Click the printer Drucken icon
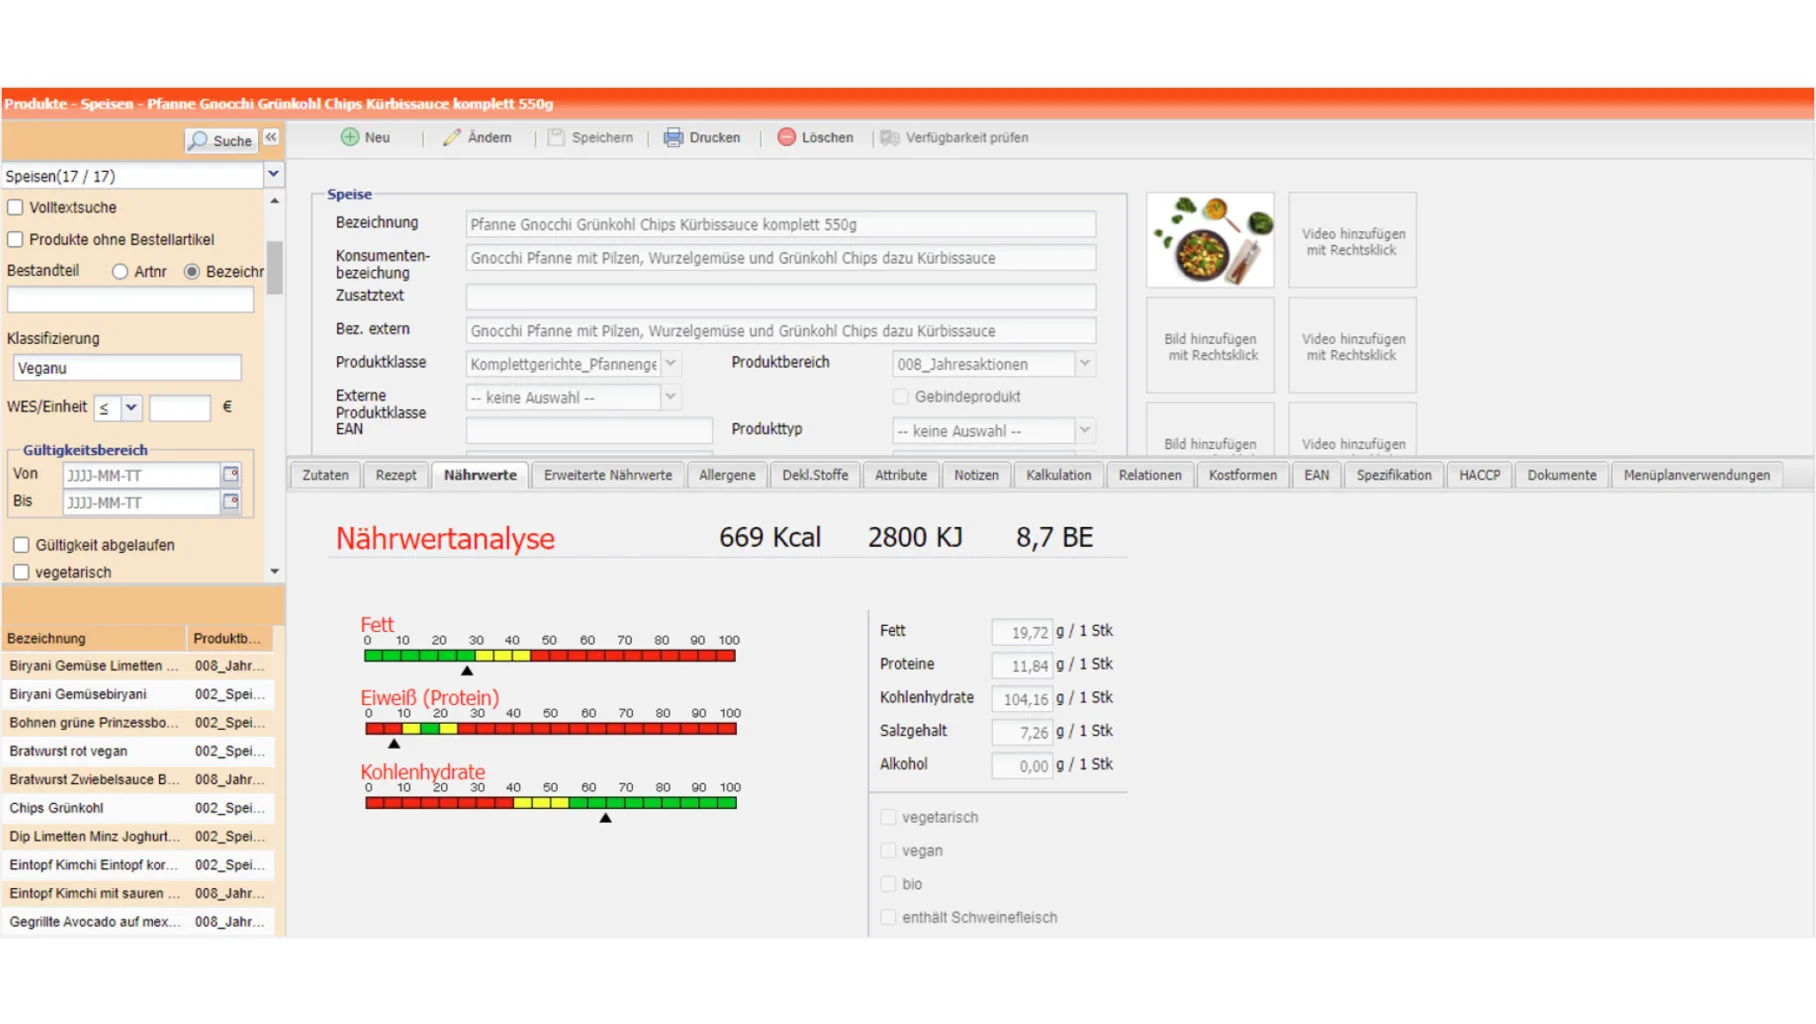Screen dimensions: 1816x1024 point(673,137)
